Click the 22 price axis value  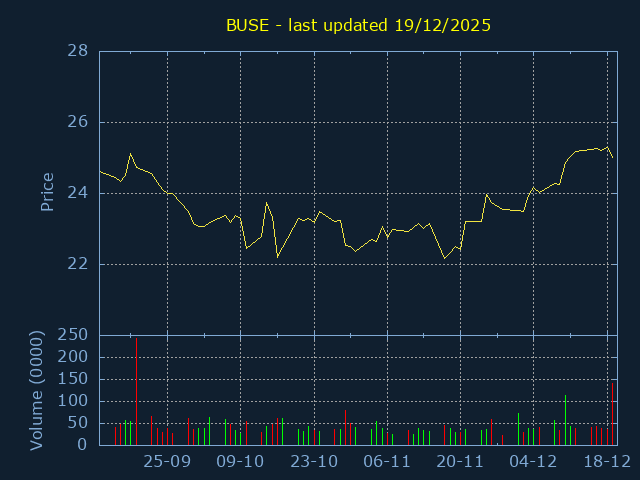[77, 264]
